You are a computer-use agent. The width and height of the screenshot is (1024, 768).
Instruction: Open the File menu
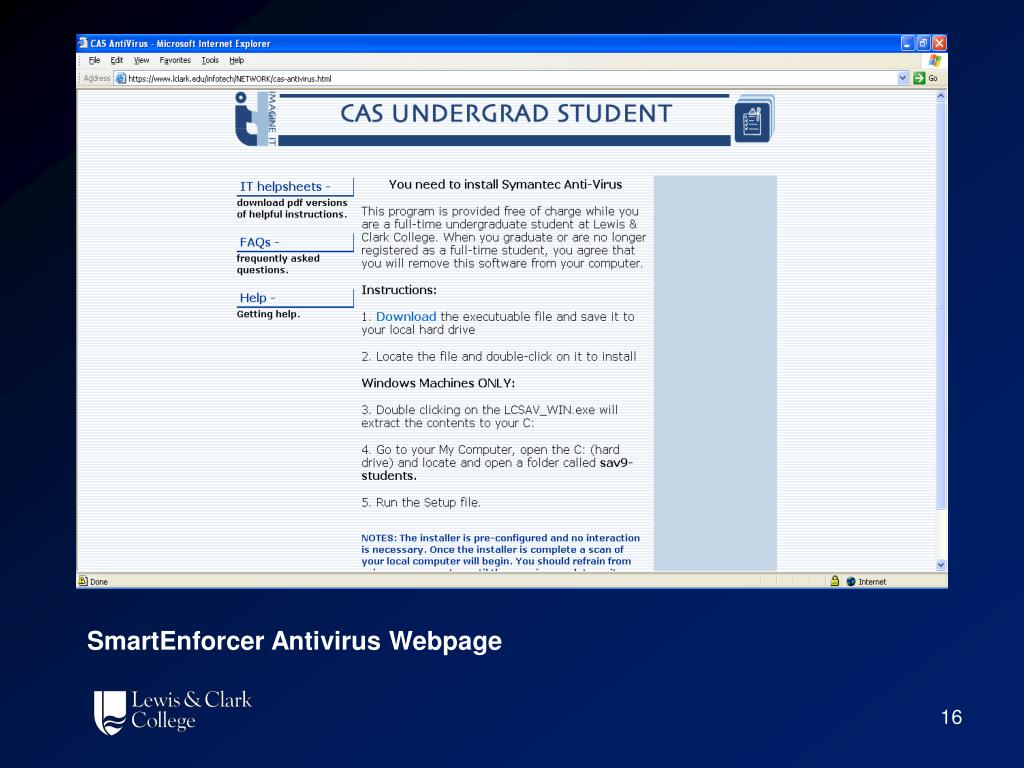[95, 60]
